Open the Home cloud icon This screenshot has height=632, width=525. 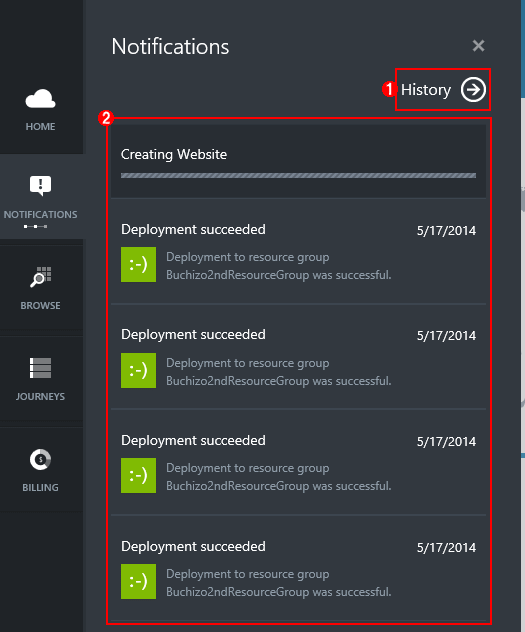[x=40, y=99]
